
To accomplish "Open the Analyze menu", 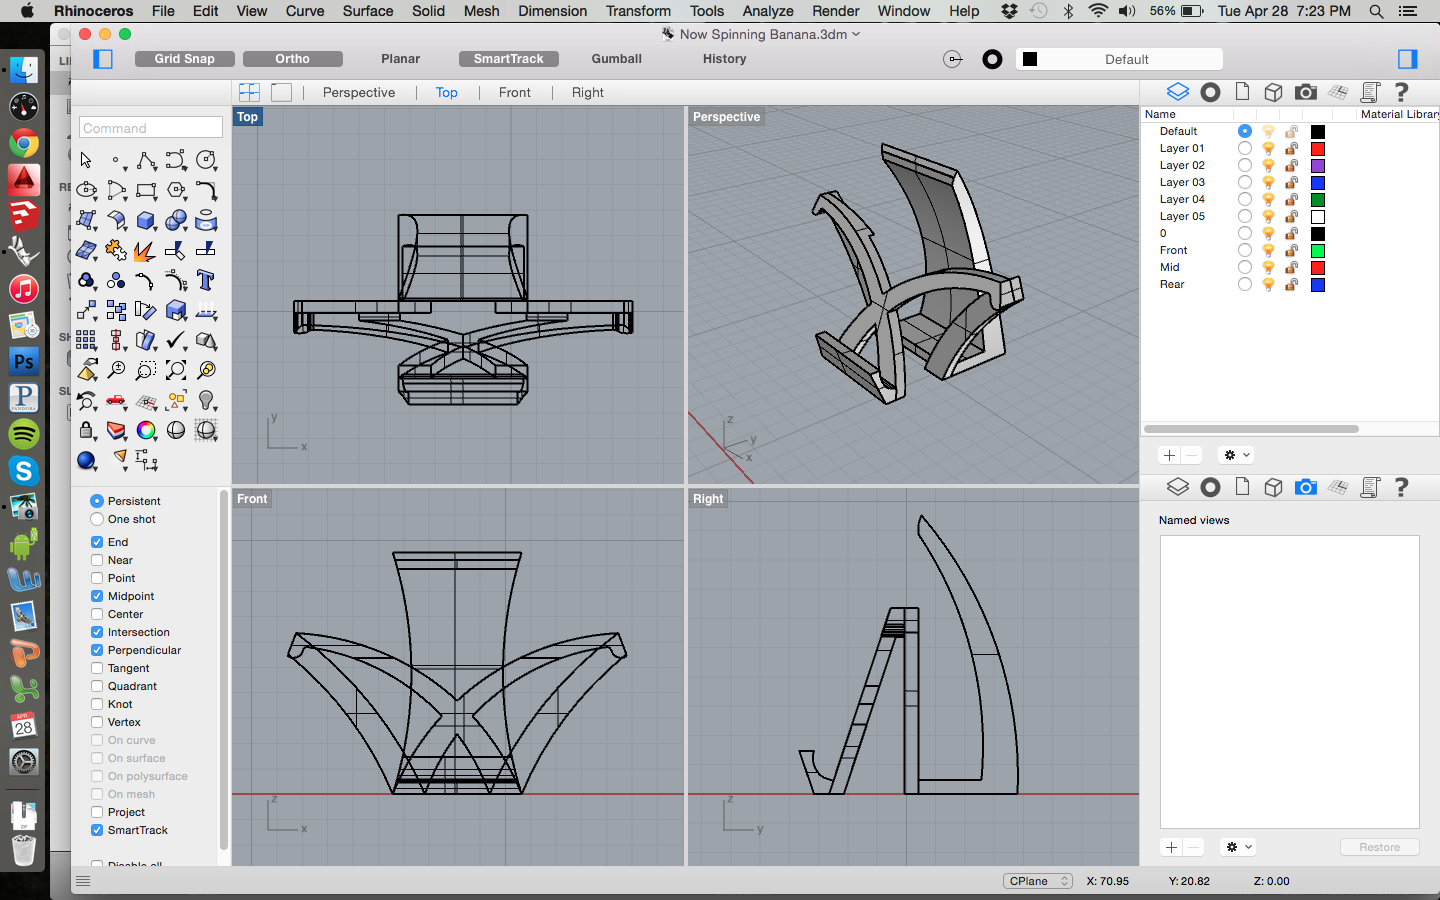I will [768, 11].
